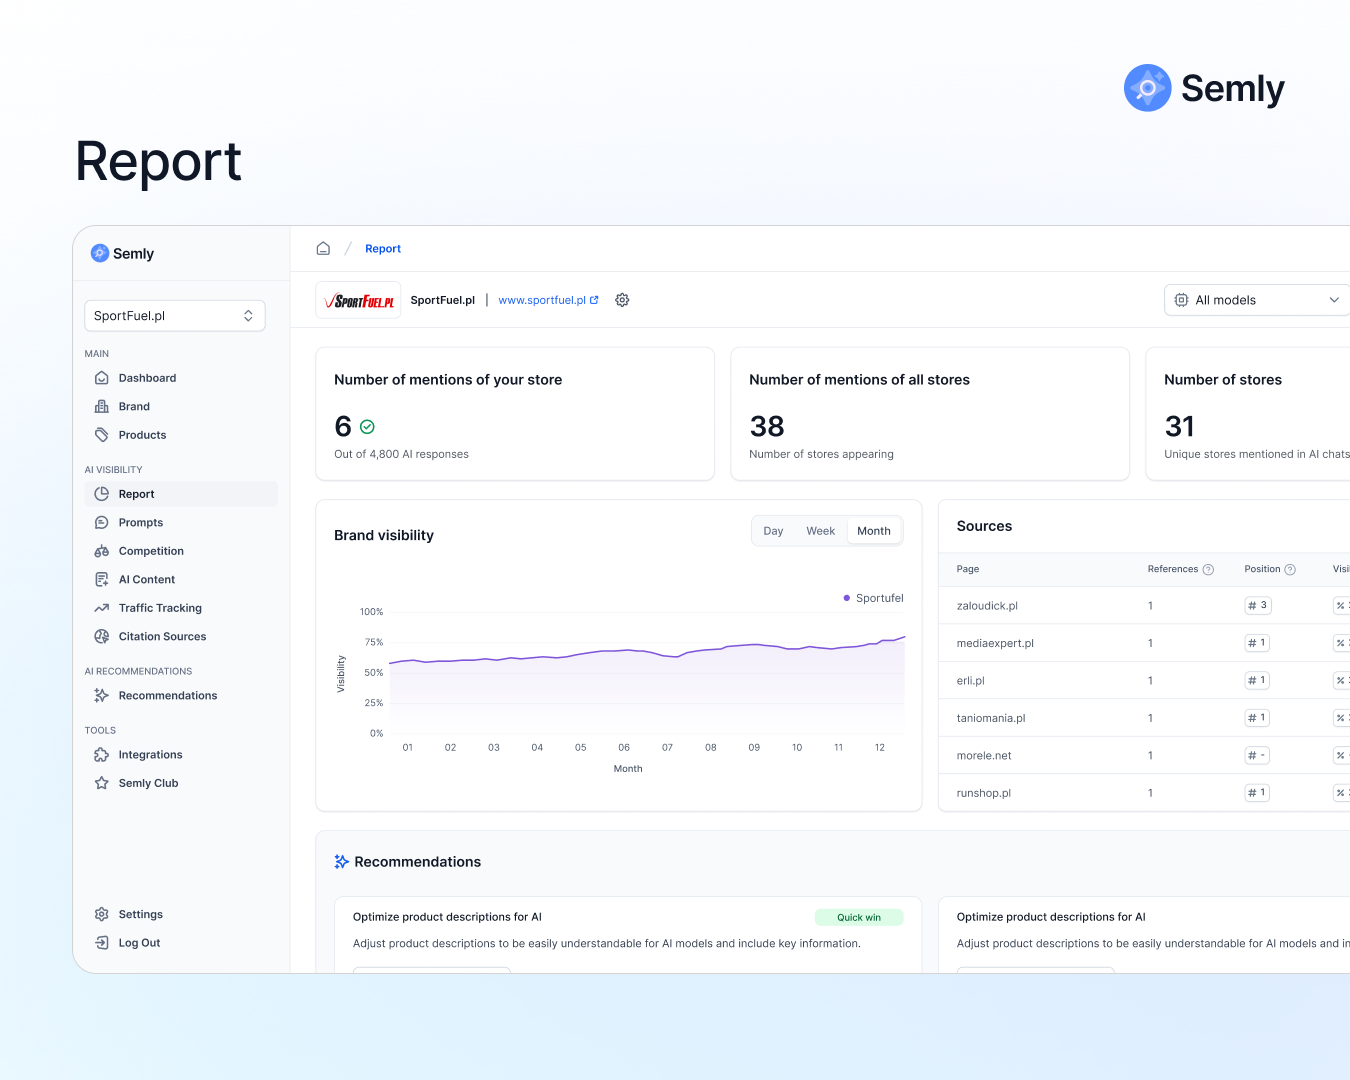Switch chart to Week view
Screen dimensions: 1350x1080
pyautogui.click(x=820, y=531)
